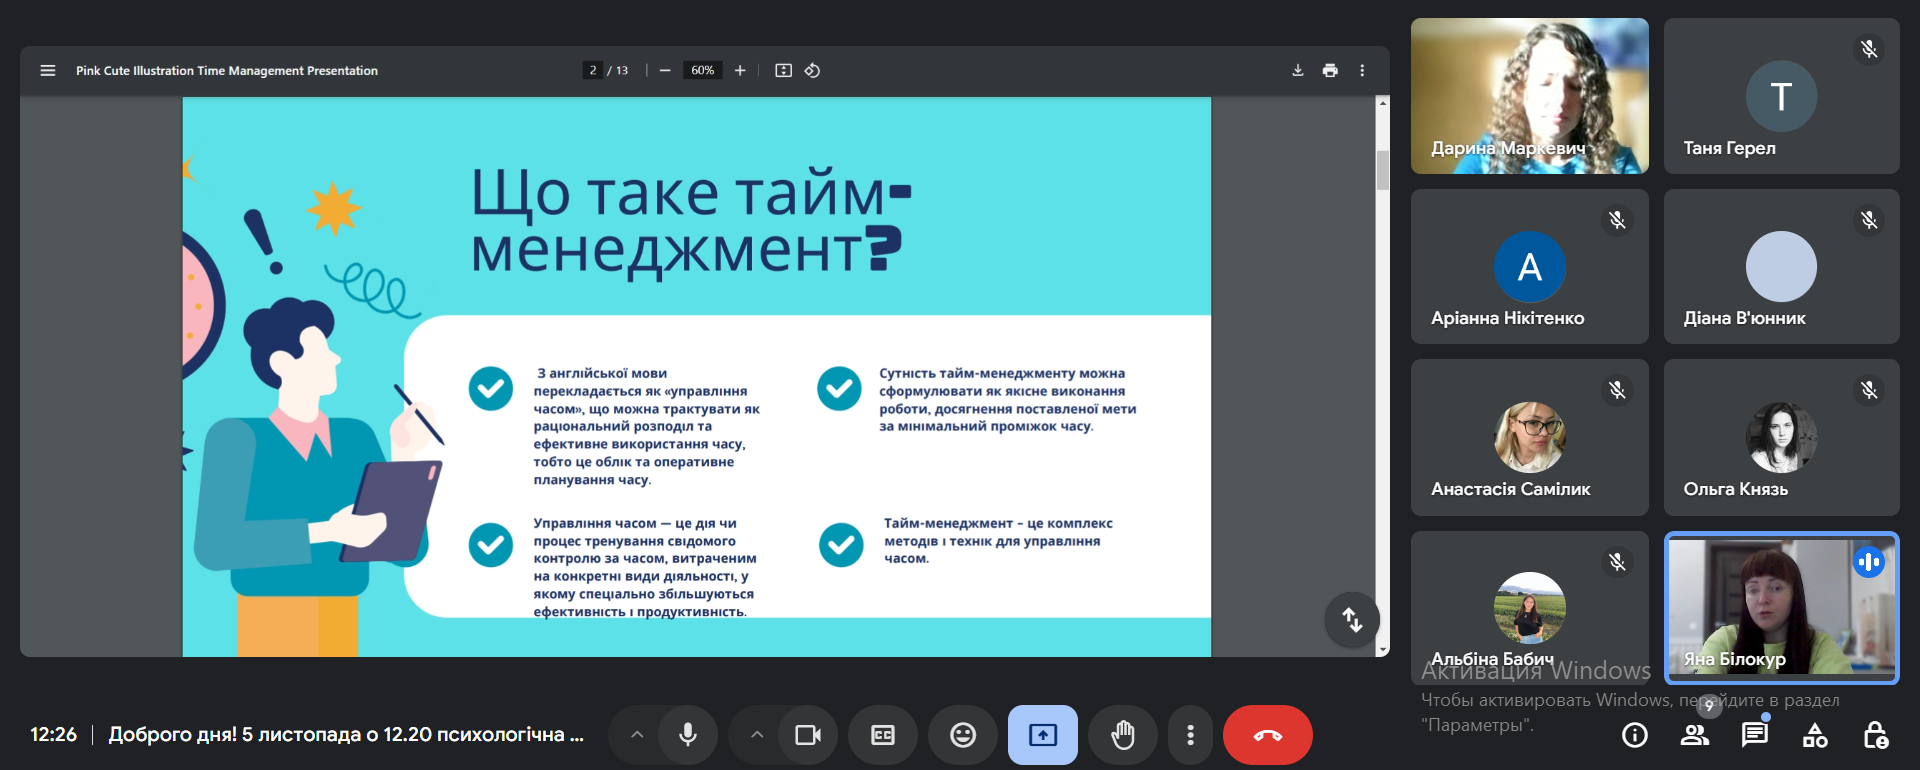Expand audio settings arrow next to microphone

[637, 735]
